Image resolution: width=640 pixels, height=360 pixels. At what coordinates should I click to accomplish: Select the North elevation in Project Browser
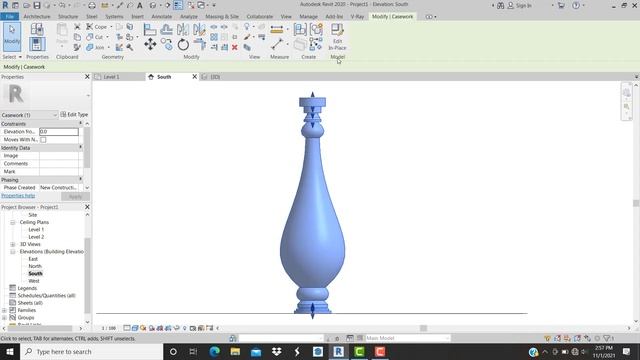[35, 266]
